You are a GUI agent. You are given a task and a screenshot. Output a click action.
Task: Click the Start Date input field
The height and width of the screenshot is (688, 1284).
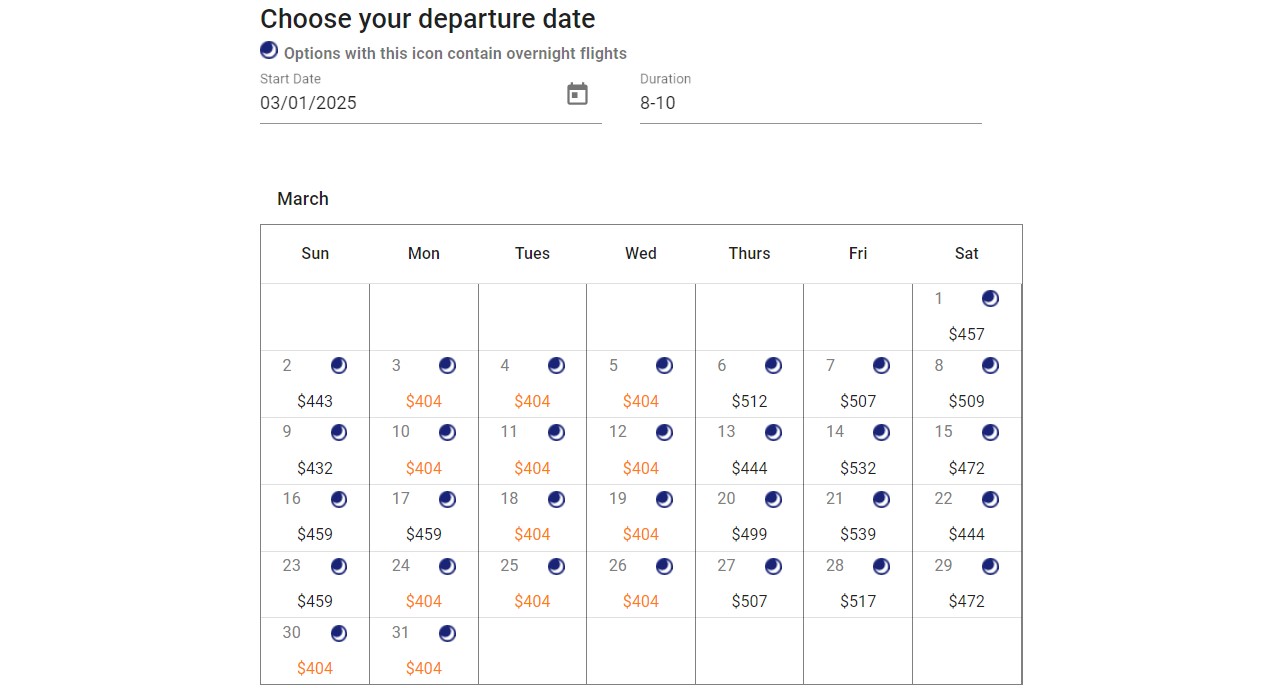(400, 103)
